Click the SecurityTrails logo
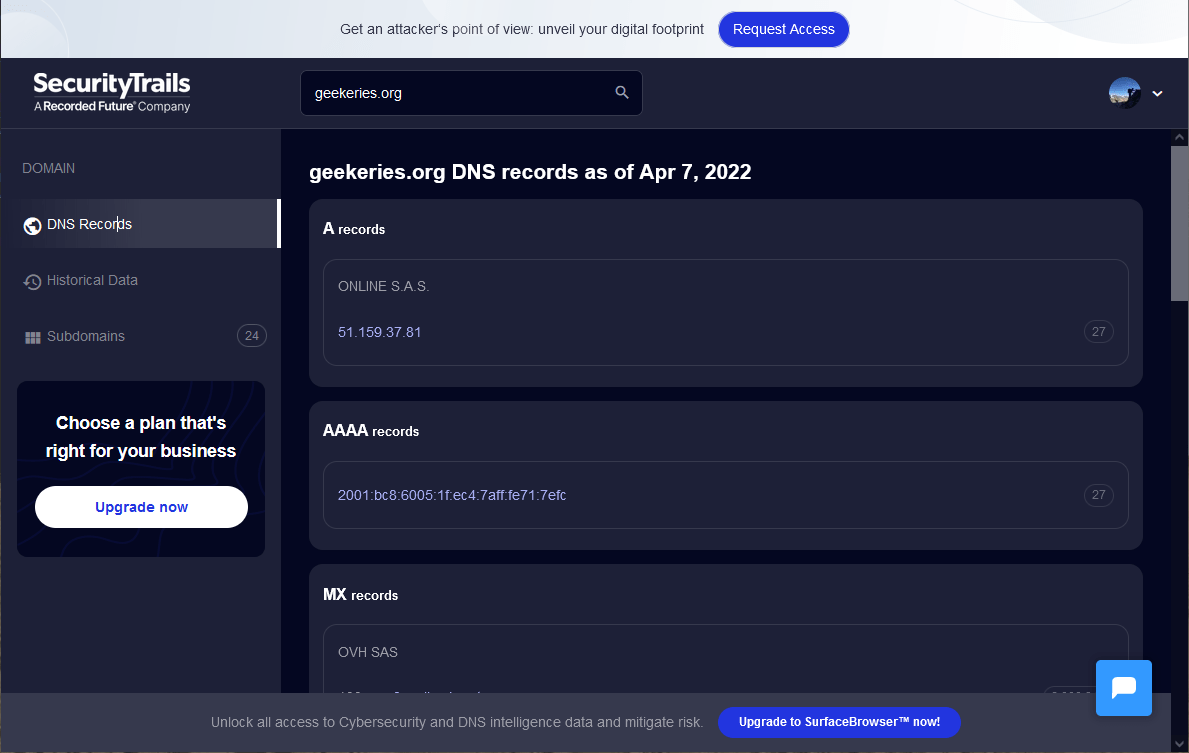Image resolution: width=1189 pixels, height=753 pixels. [112, 92]
